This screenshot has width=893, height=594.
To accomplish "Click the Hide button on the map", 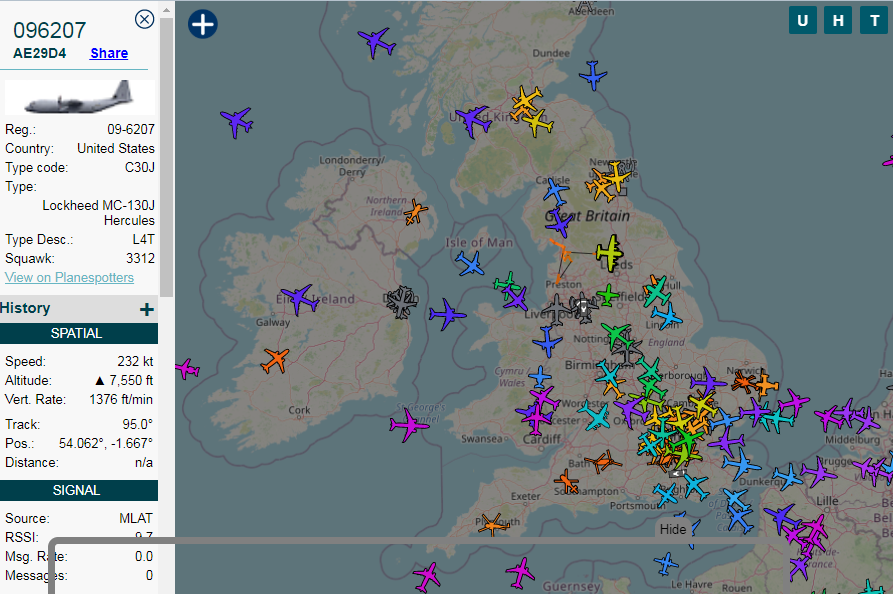I will click(673, 529).
